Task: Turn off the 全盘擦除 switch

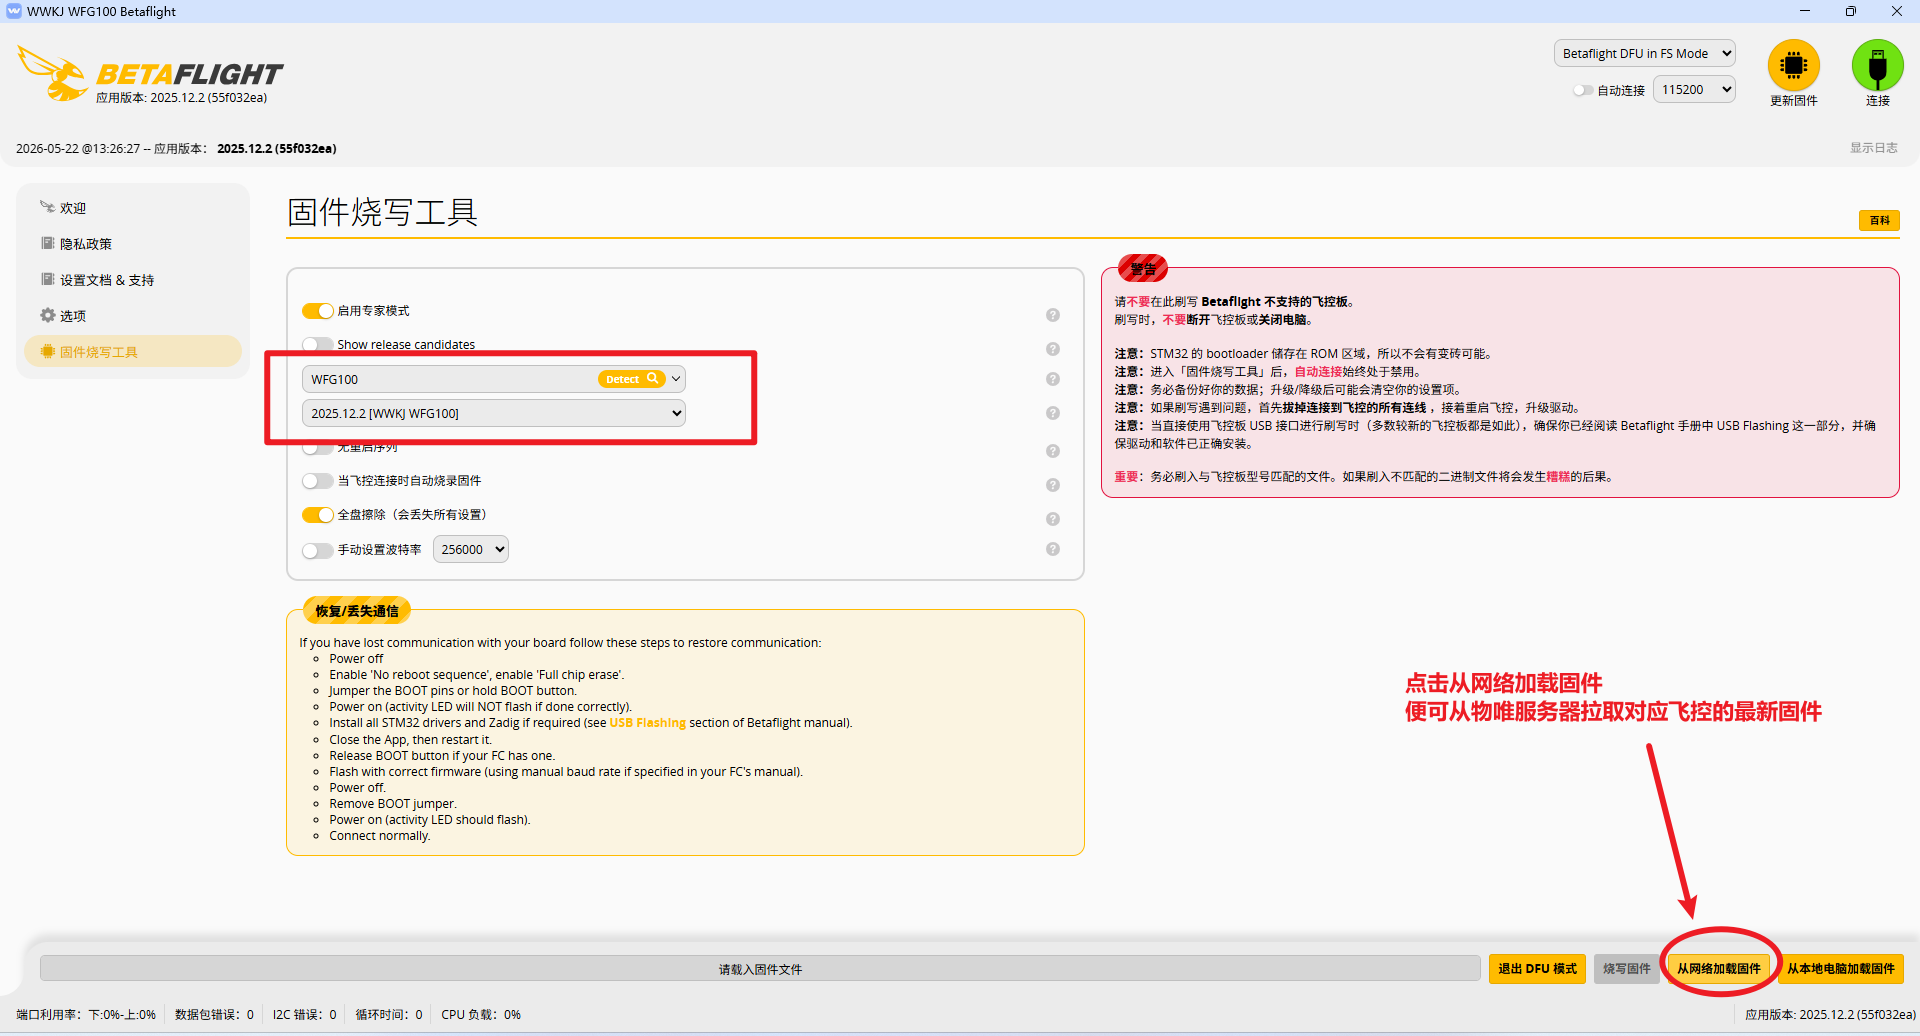Action: pyautogui.click(x=318, y=515)
